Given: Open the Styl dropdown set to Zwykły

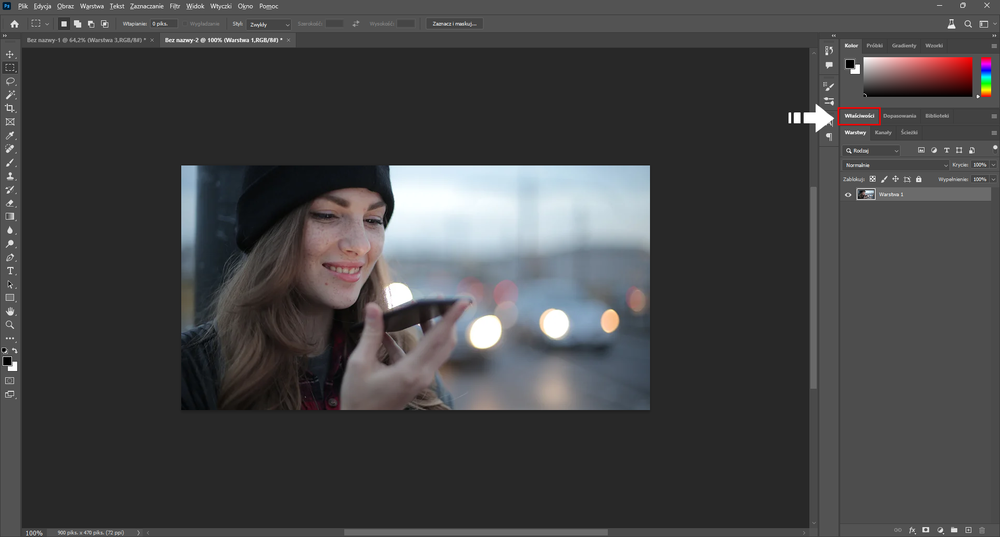Looking at the screenshot, I should coord(268,24).
